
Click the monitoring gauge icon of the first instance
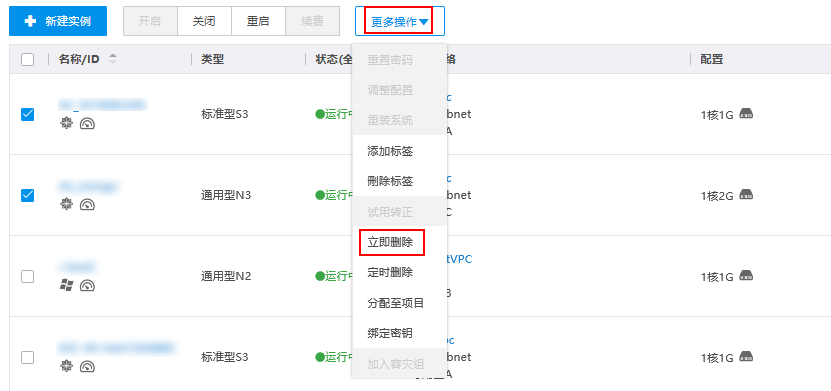(x=87, y=124)
